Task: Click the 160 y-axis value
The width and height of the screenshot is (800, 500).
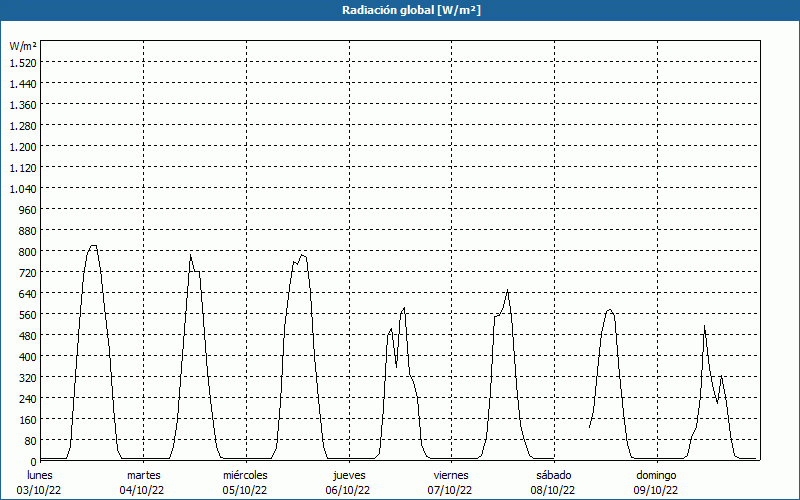Action: (x=27, y=419)
